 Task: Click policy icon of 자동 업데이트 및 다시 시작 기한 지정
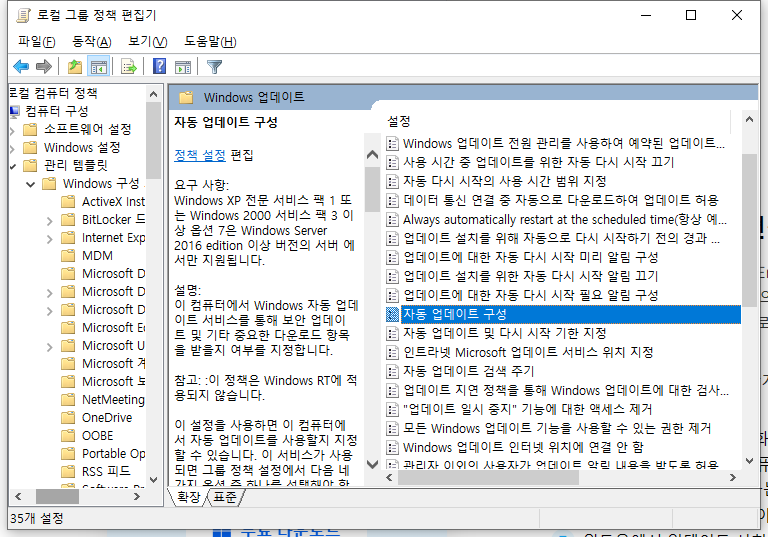tap(392, 333)
